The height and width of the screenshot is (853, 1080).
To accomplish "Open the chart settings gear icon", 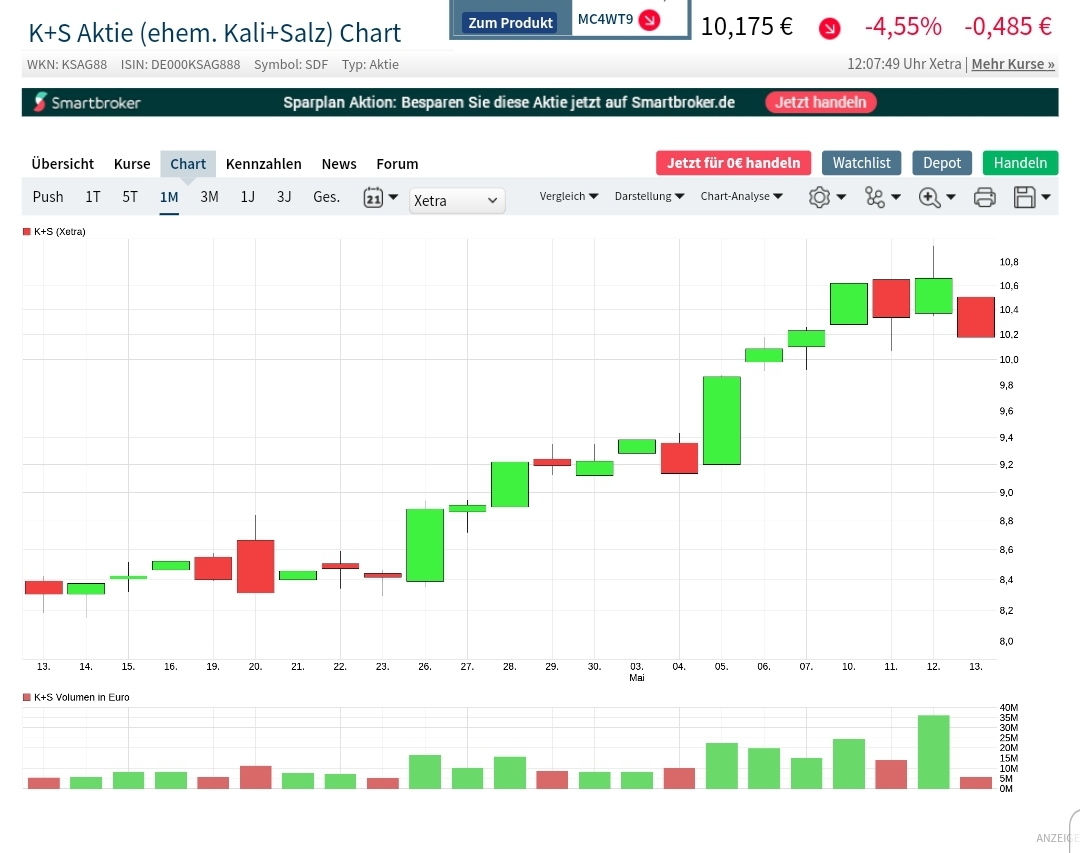I will 819,198.
